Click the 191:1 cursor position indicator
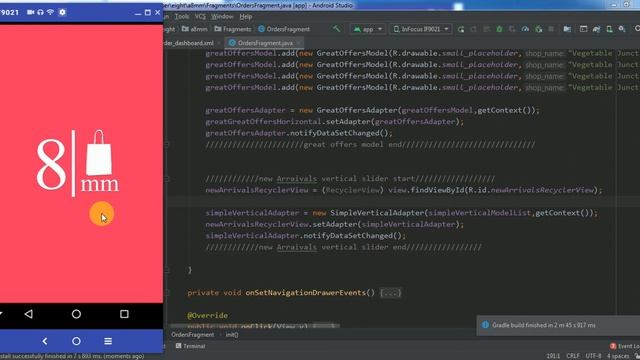Viewport: 640px width, 360px height. (553, 356)
